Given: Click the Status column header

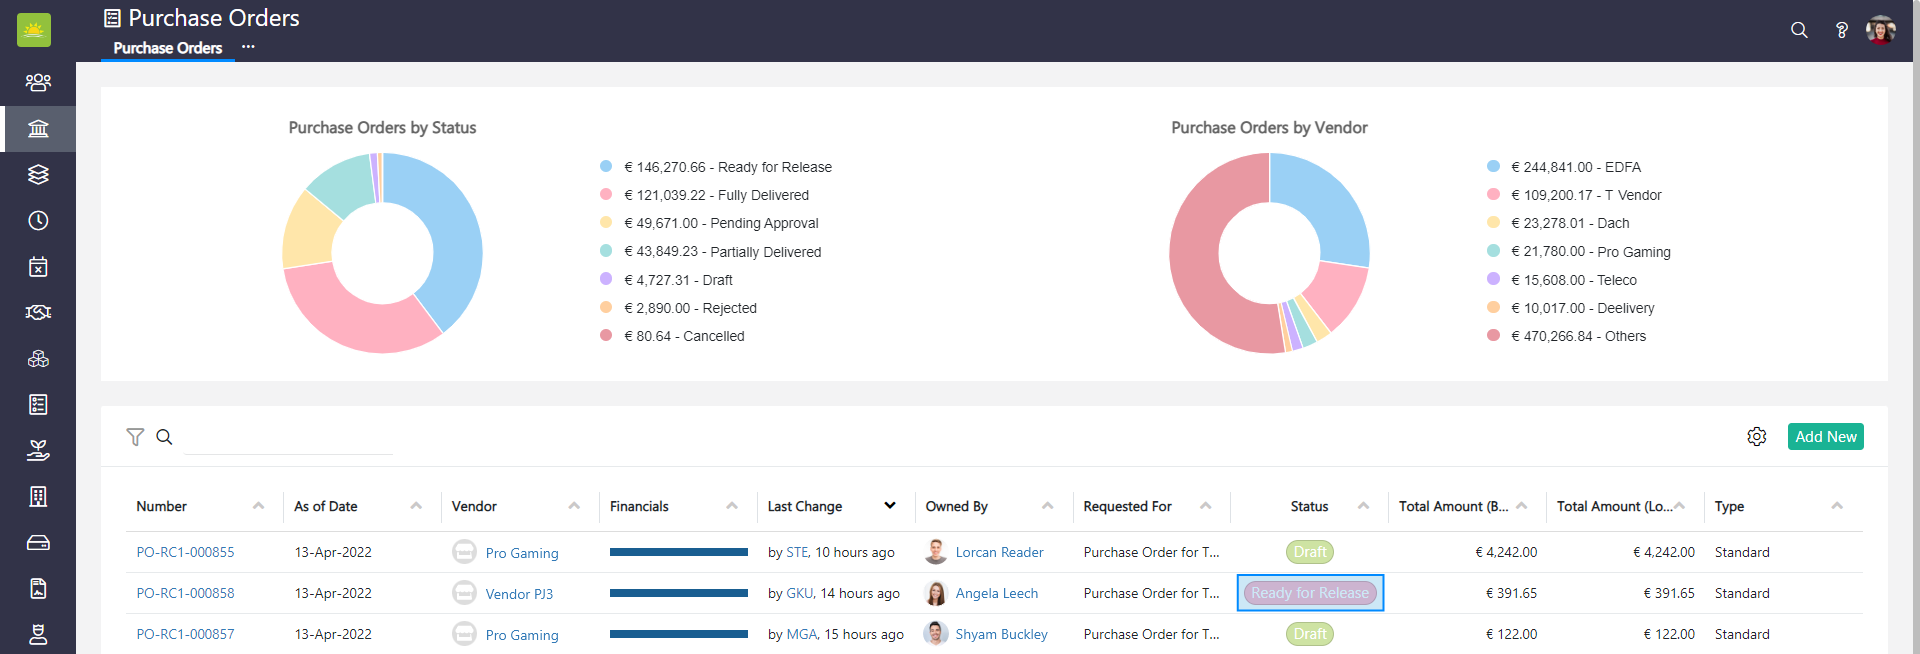Looking at the screenshot, I should point(1308,506).
